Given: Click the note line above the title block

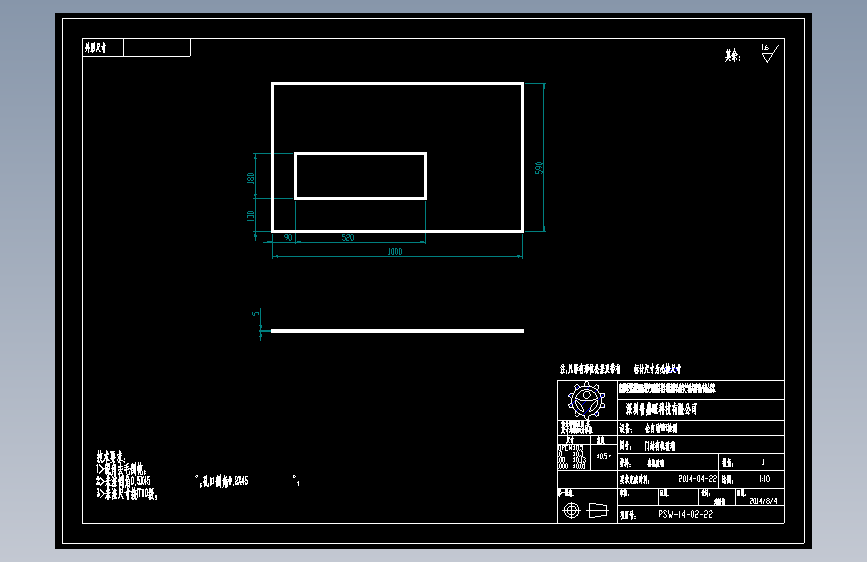Looking at the screenshot, I should point(620,369).
